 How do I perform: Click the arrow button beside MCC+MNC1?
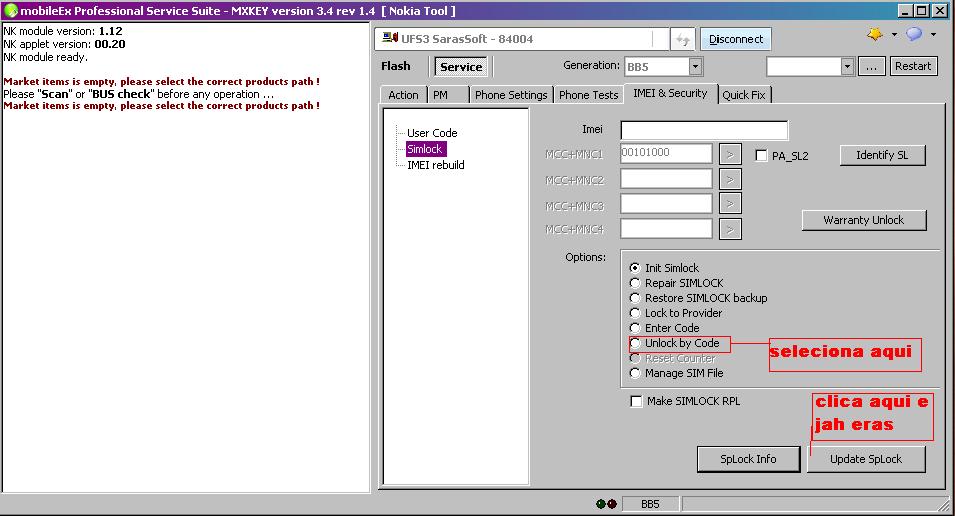(730, 154)
